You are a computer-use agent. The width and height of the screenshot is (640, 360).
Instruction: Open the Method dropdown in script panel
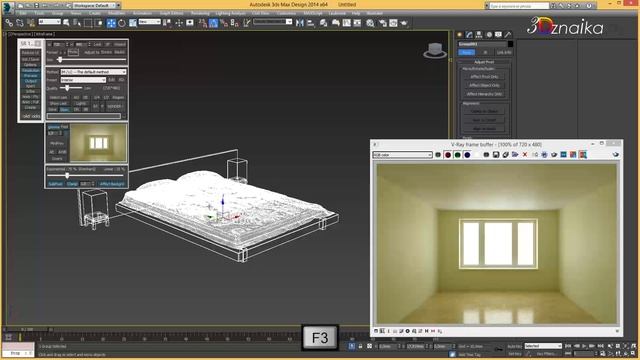(93, 72)
